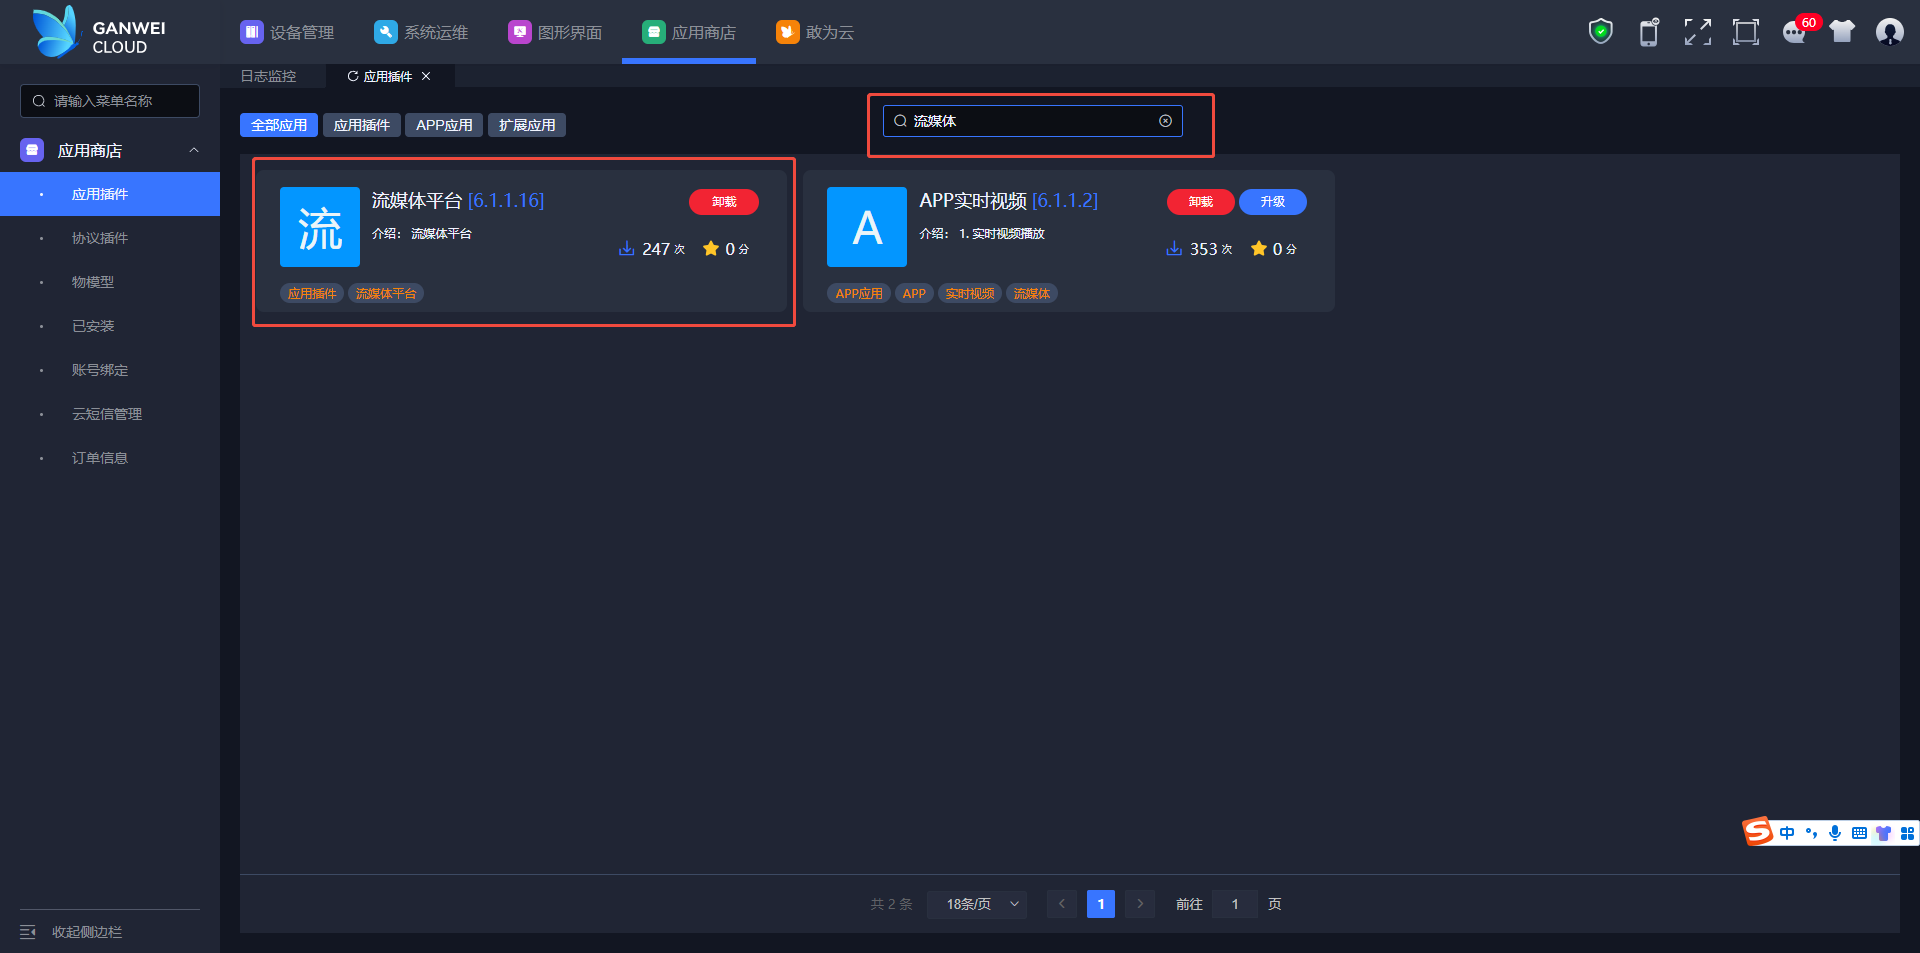Click the 实时视频 tag

[x=970, y=293]
